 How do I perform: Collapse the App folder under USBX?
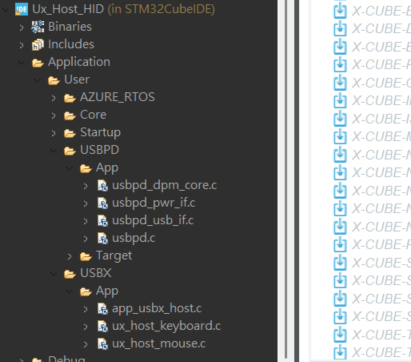pos(70,291)
